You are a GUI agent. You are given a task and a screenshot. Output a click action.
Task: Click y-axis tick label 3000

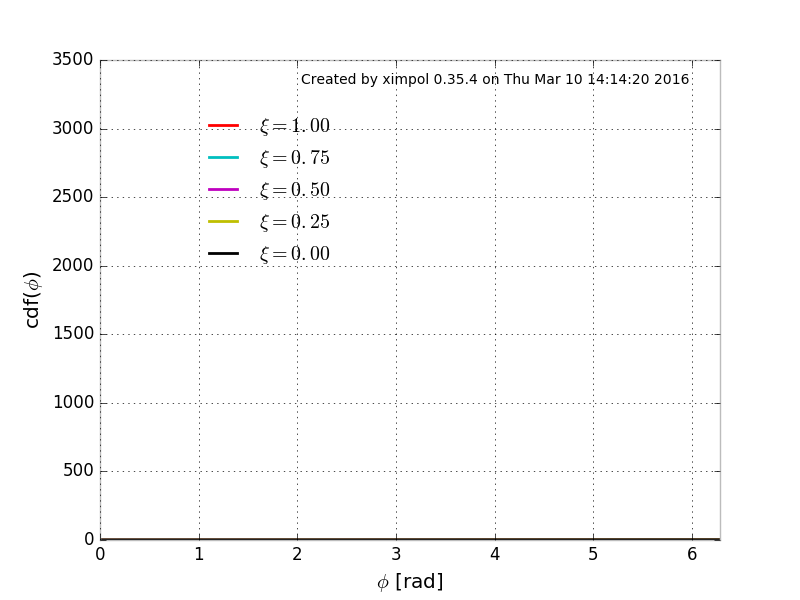click(73, 129)
